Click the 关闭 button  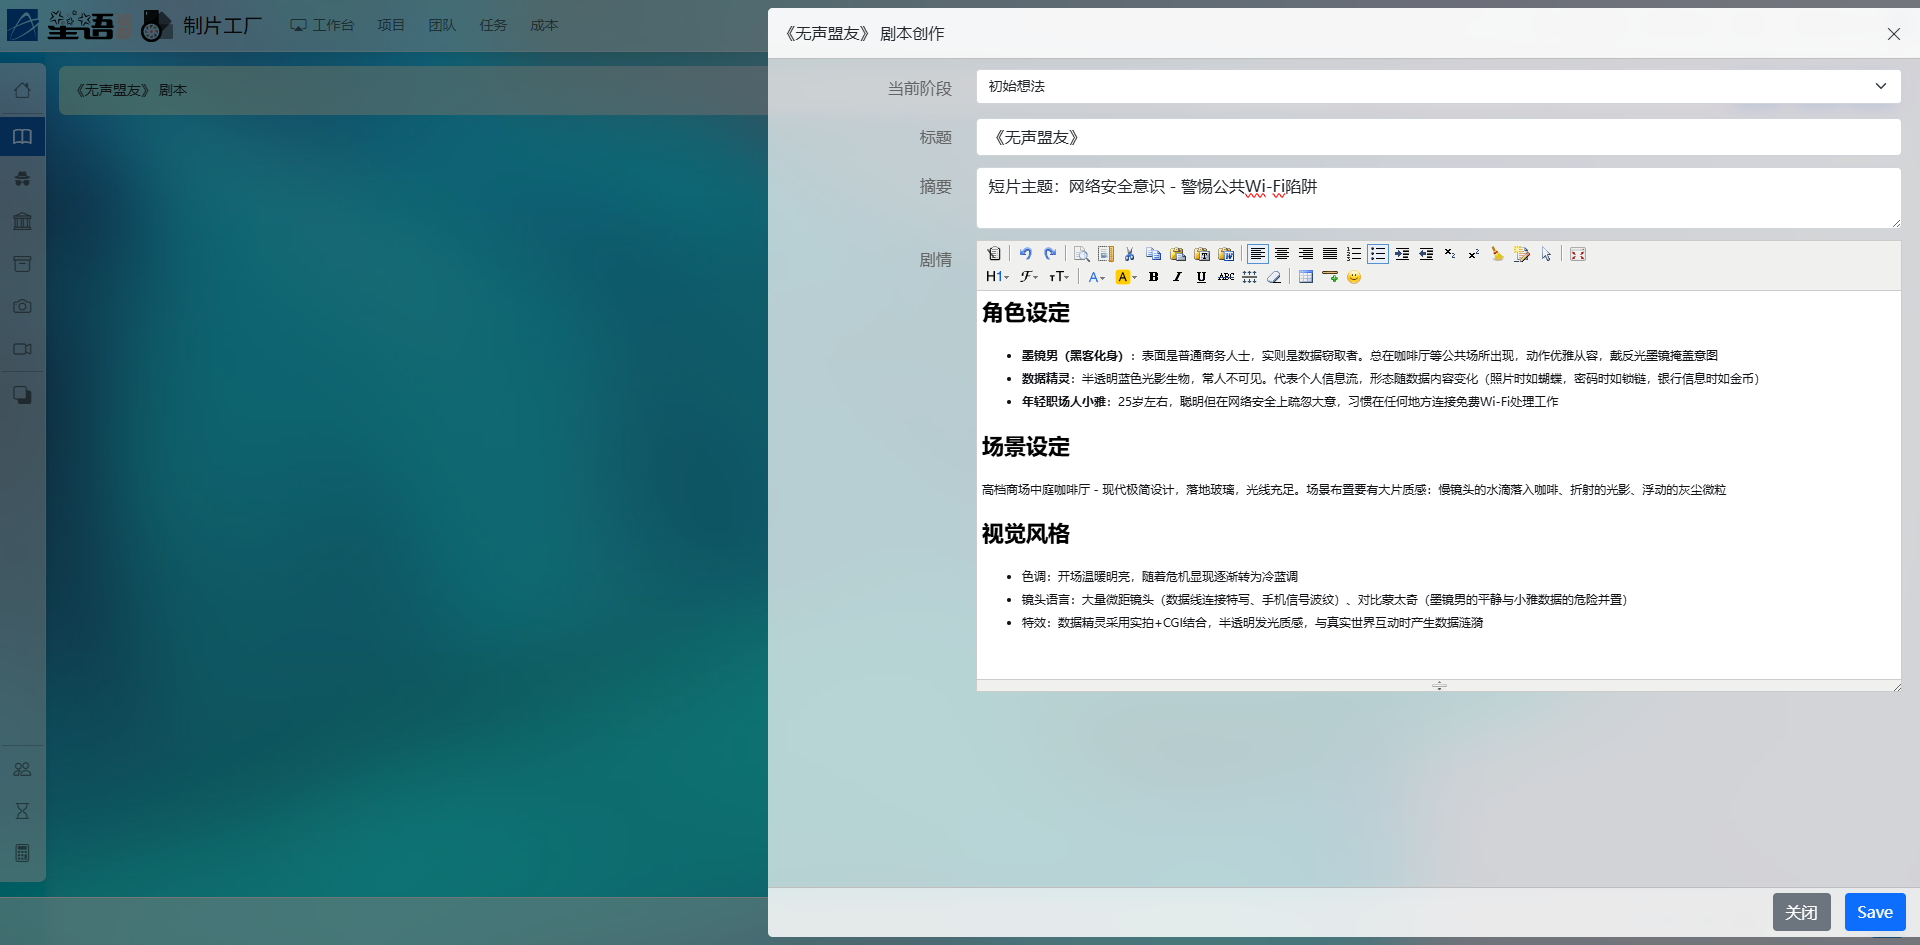click(x=1801, y=912)
